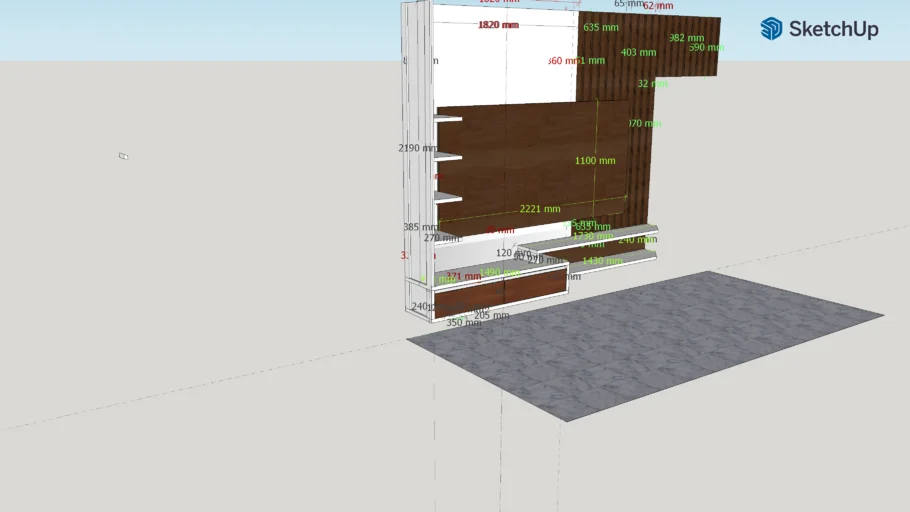Select the "65 mm" dimension at top
This screenshot has height=512, width=910.
click(x=629, y=3)
